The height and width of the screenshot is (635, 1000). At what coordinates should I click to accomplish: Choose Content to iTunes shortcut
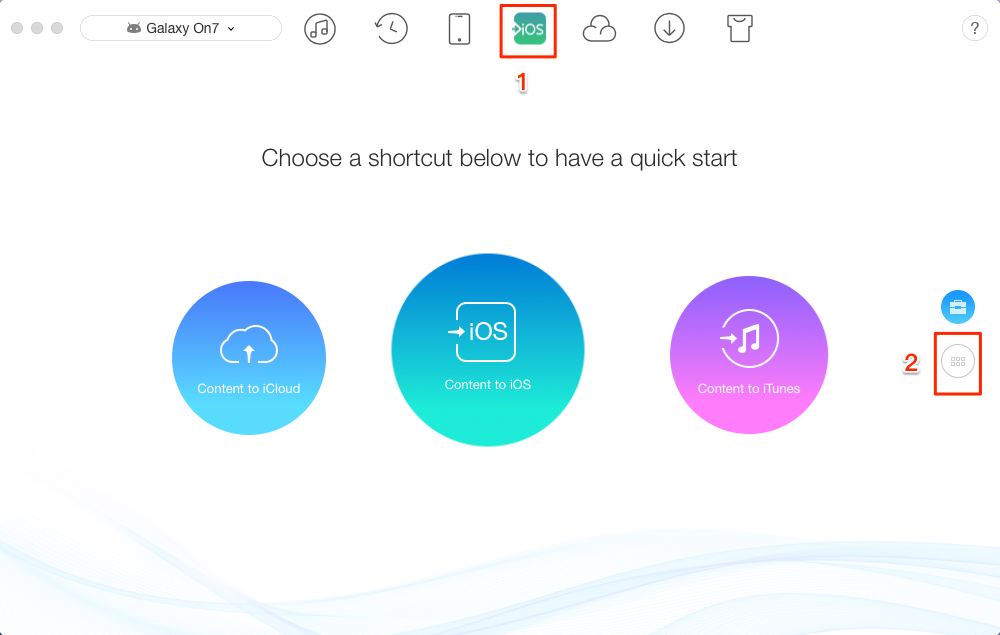[x=749, y=355]
